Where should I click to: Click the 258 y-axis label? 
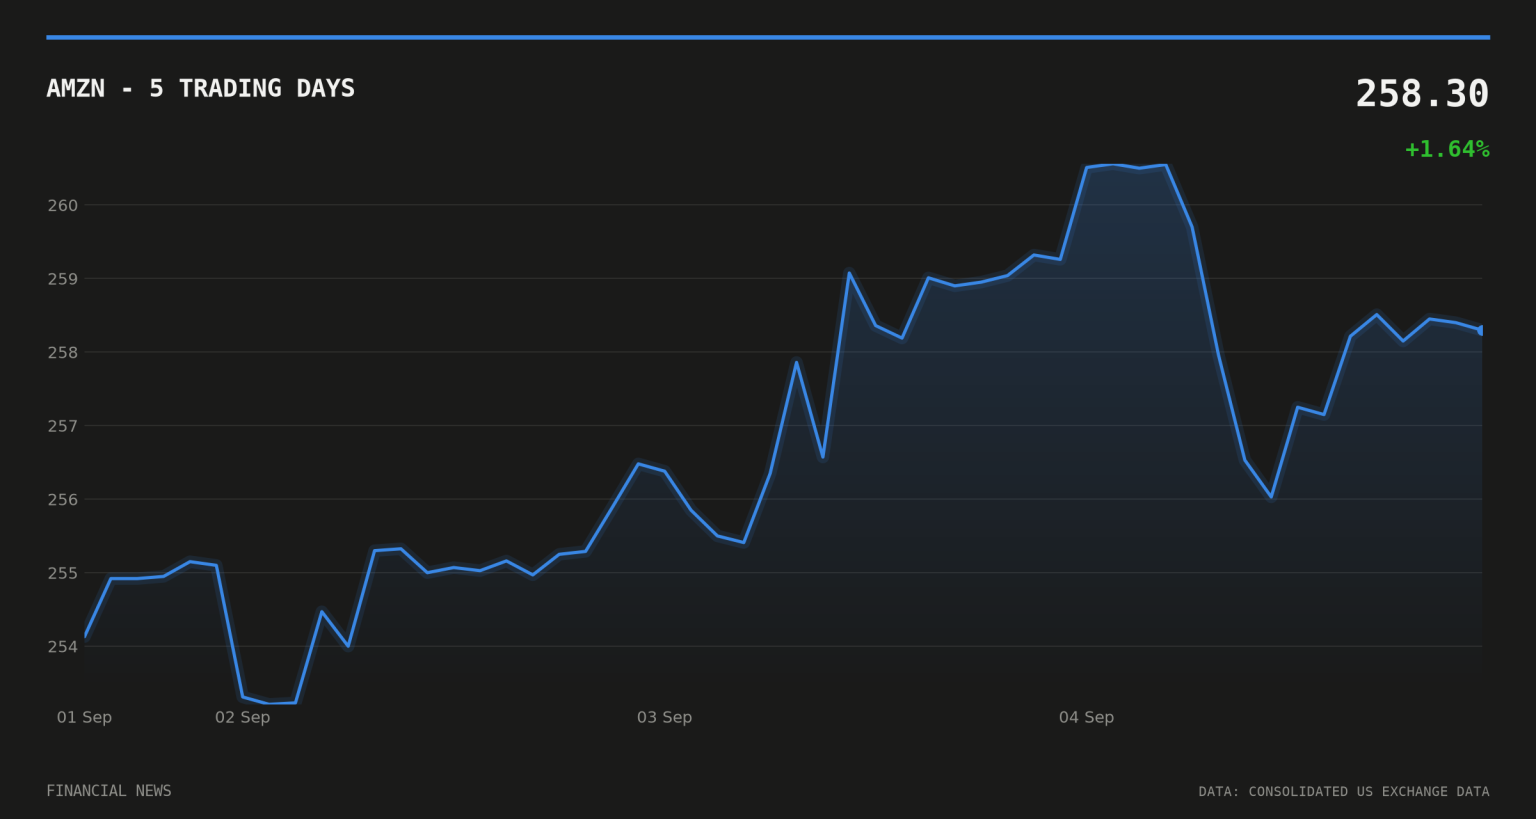(63, 352)
